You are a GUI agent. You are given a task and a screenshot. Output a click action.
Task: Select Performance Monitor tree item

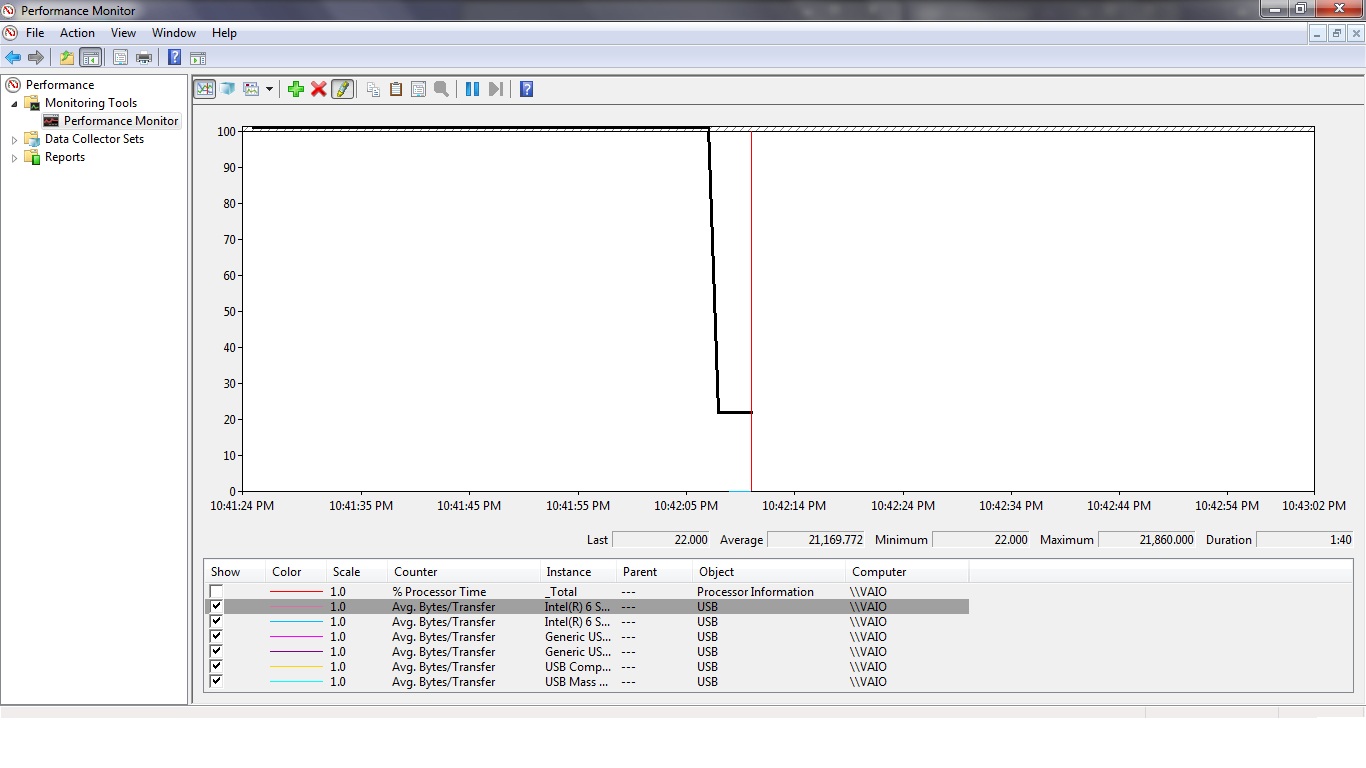(121, 121)
